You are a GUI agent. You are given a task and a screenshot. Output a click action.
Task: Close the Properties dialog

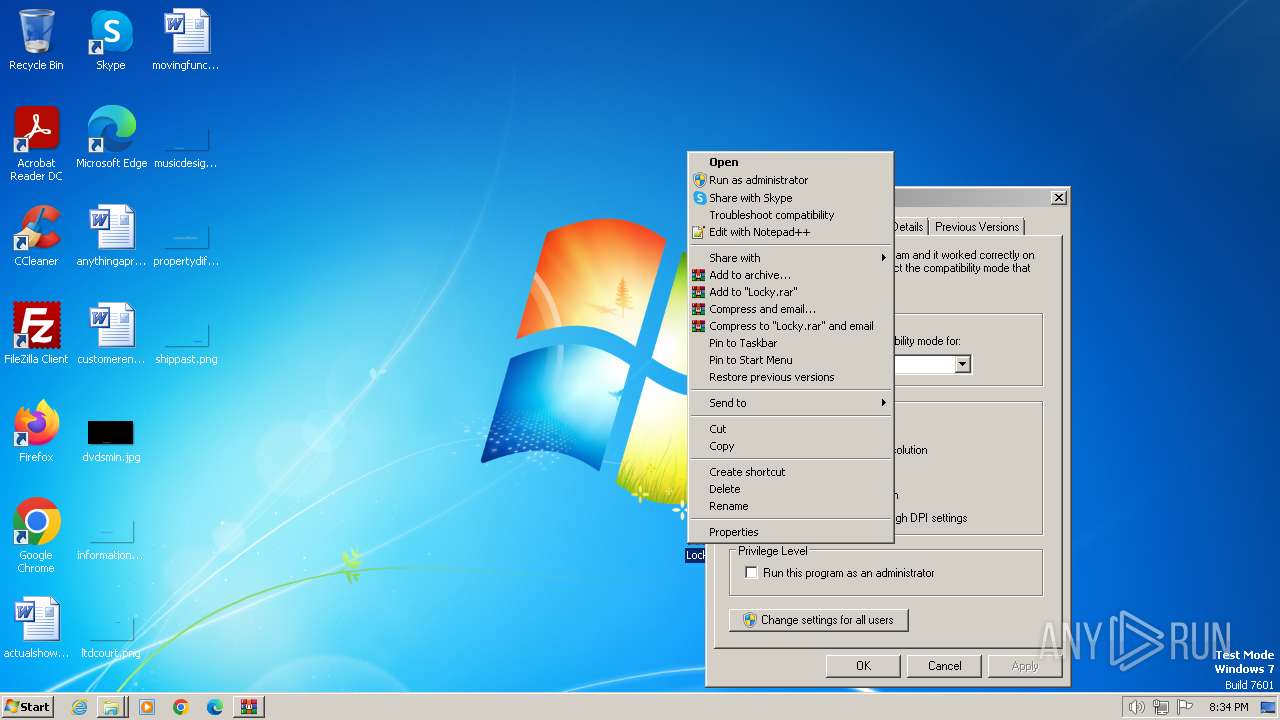[1059, 198]
